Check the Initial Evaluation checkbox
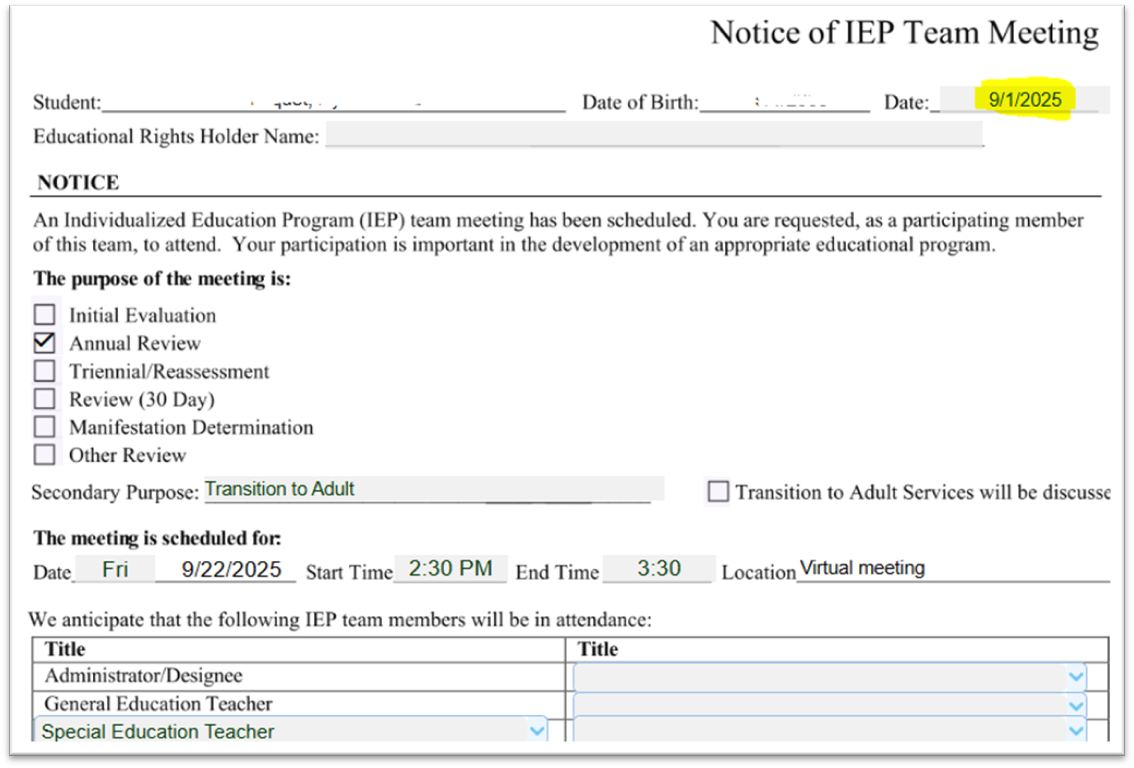This screenshot has width=1134, height=768. [x=45, y=315]
